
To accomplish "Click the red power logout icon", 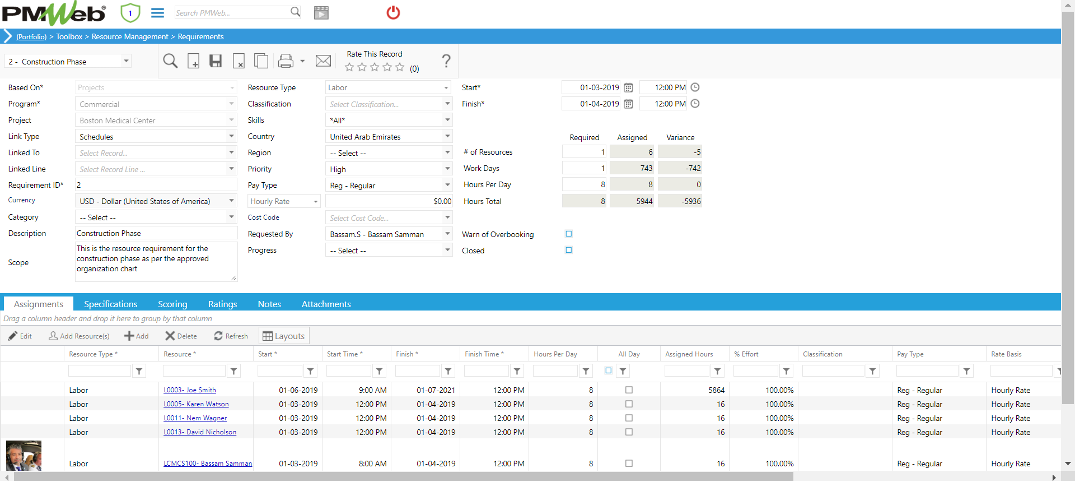I will (x=393, y=12).
